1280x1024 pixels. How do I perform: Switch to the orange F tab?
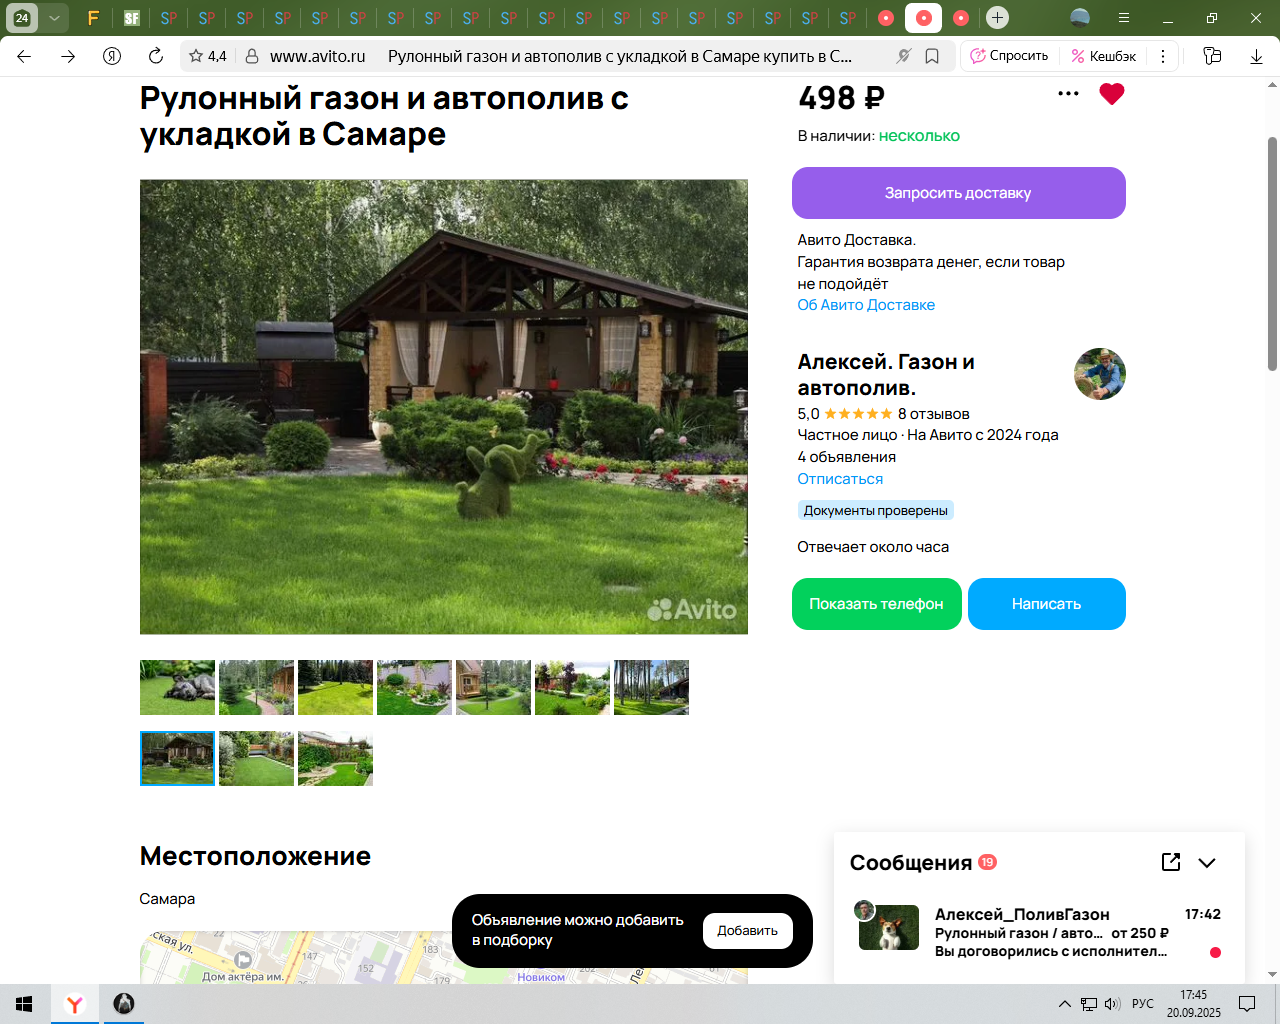(x=93, y=18)
